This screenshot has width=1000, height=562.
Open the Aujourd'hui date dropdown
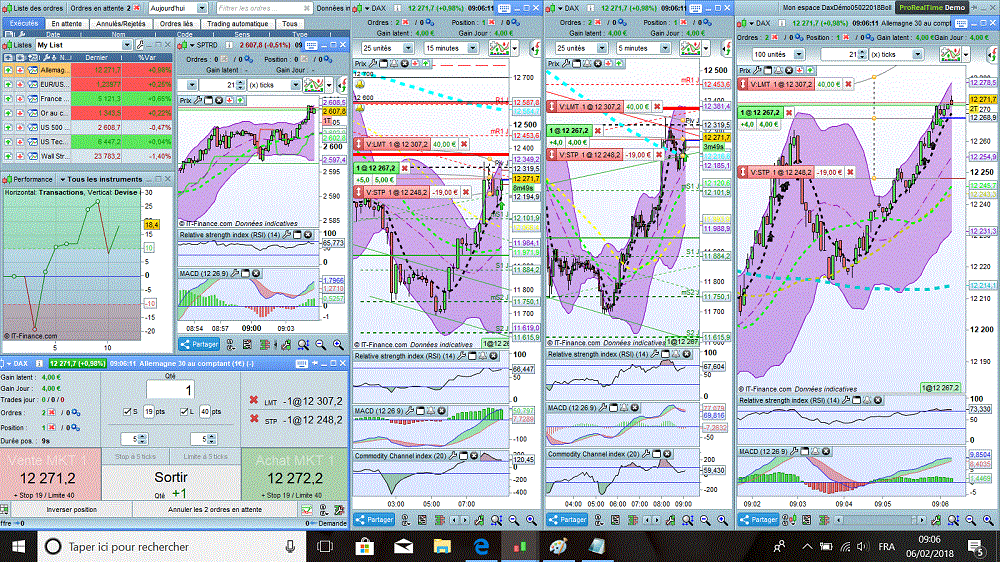(178, 8)
